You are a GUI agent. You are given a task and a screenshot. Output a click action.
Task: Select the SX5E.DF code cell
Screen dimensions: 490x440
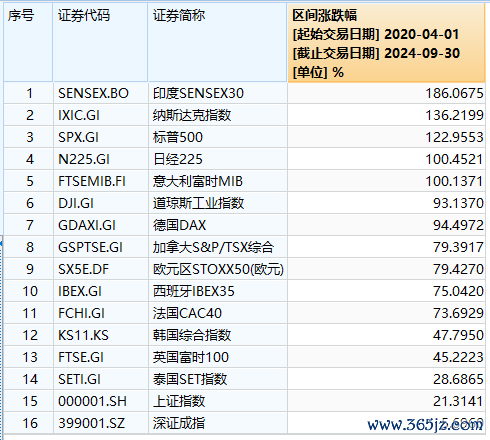pos(100,269)
